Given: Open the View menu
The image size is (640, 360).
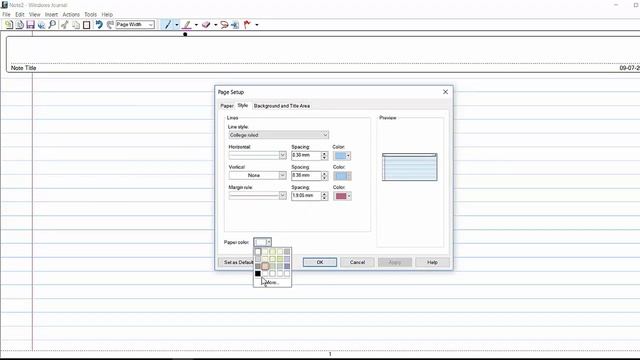Looking at the screenshot, I should point(35,14).
